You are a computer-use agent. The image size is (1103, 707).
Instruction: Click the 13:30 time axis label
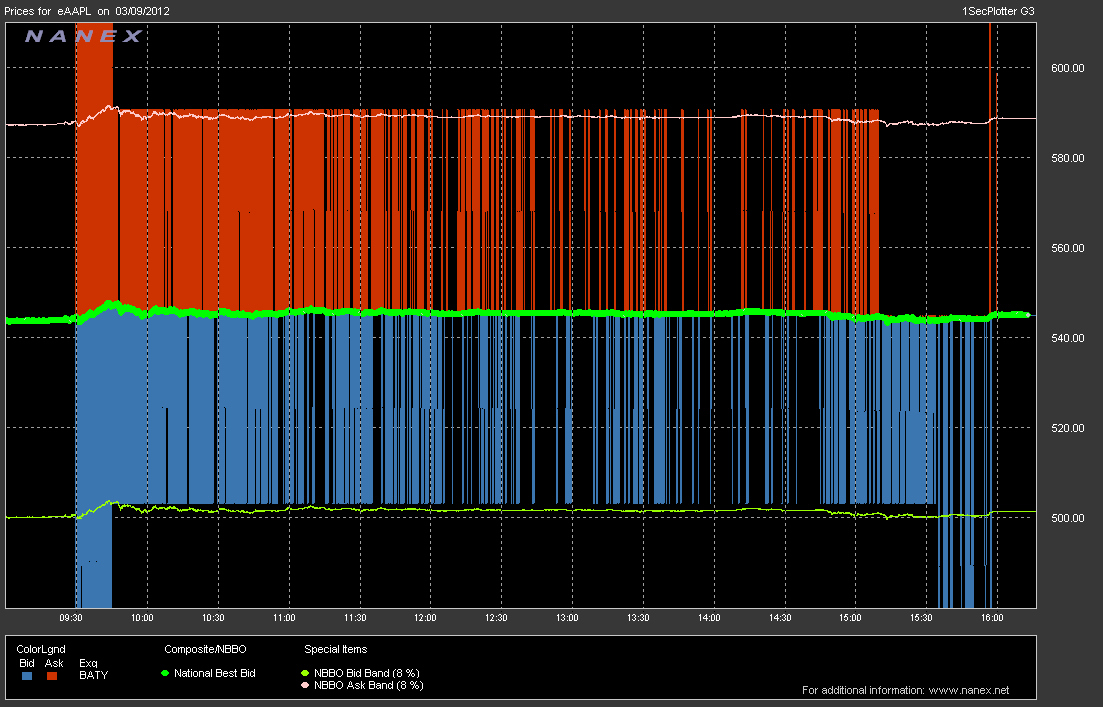638,618
